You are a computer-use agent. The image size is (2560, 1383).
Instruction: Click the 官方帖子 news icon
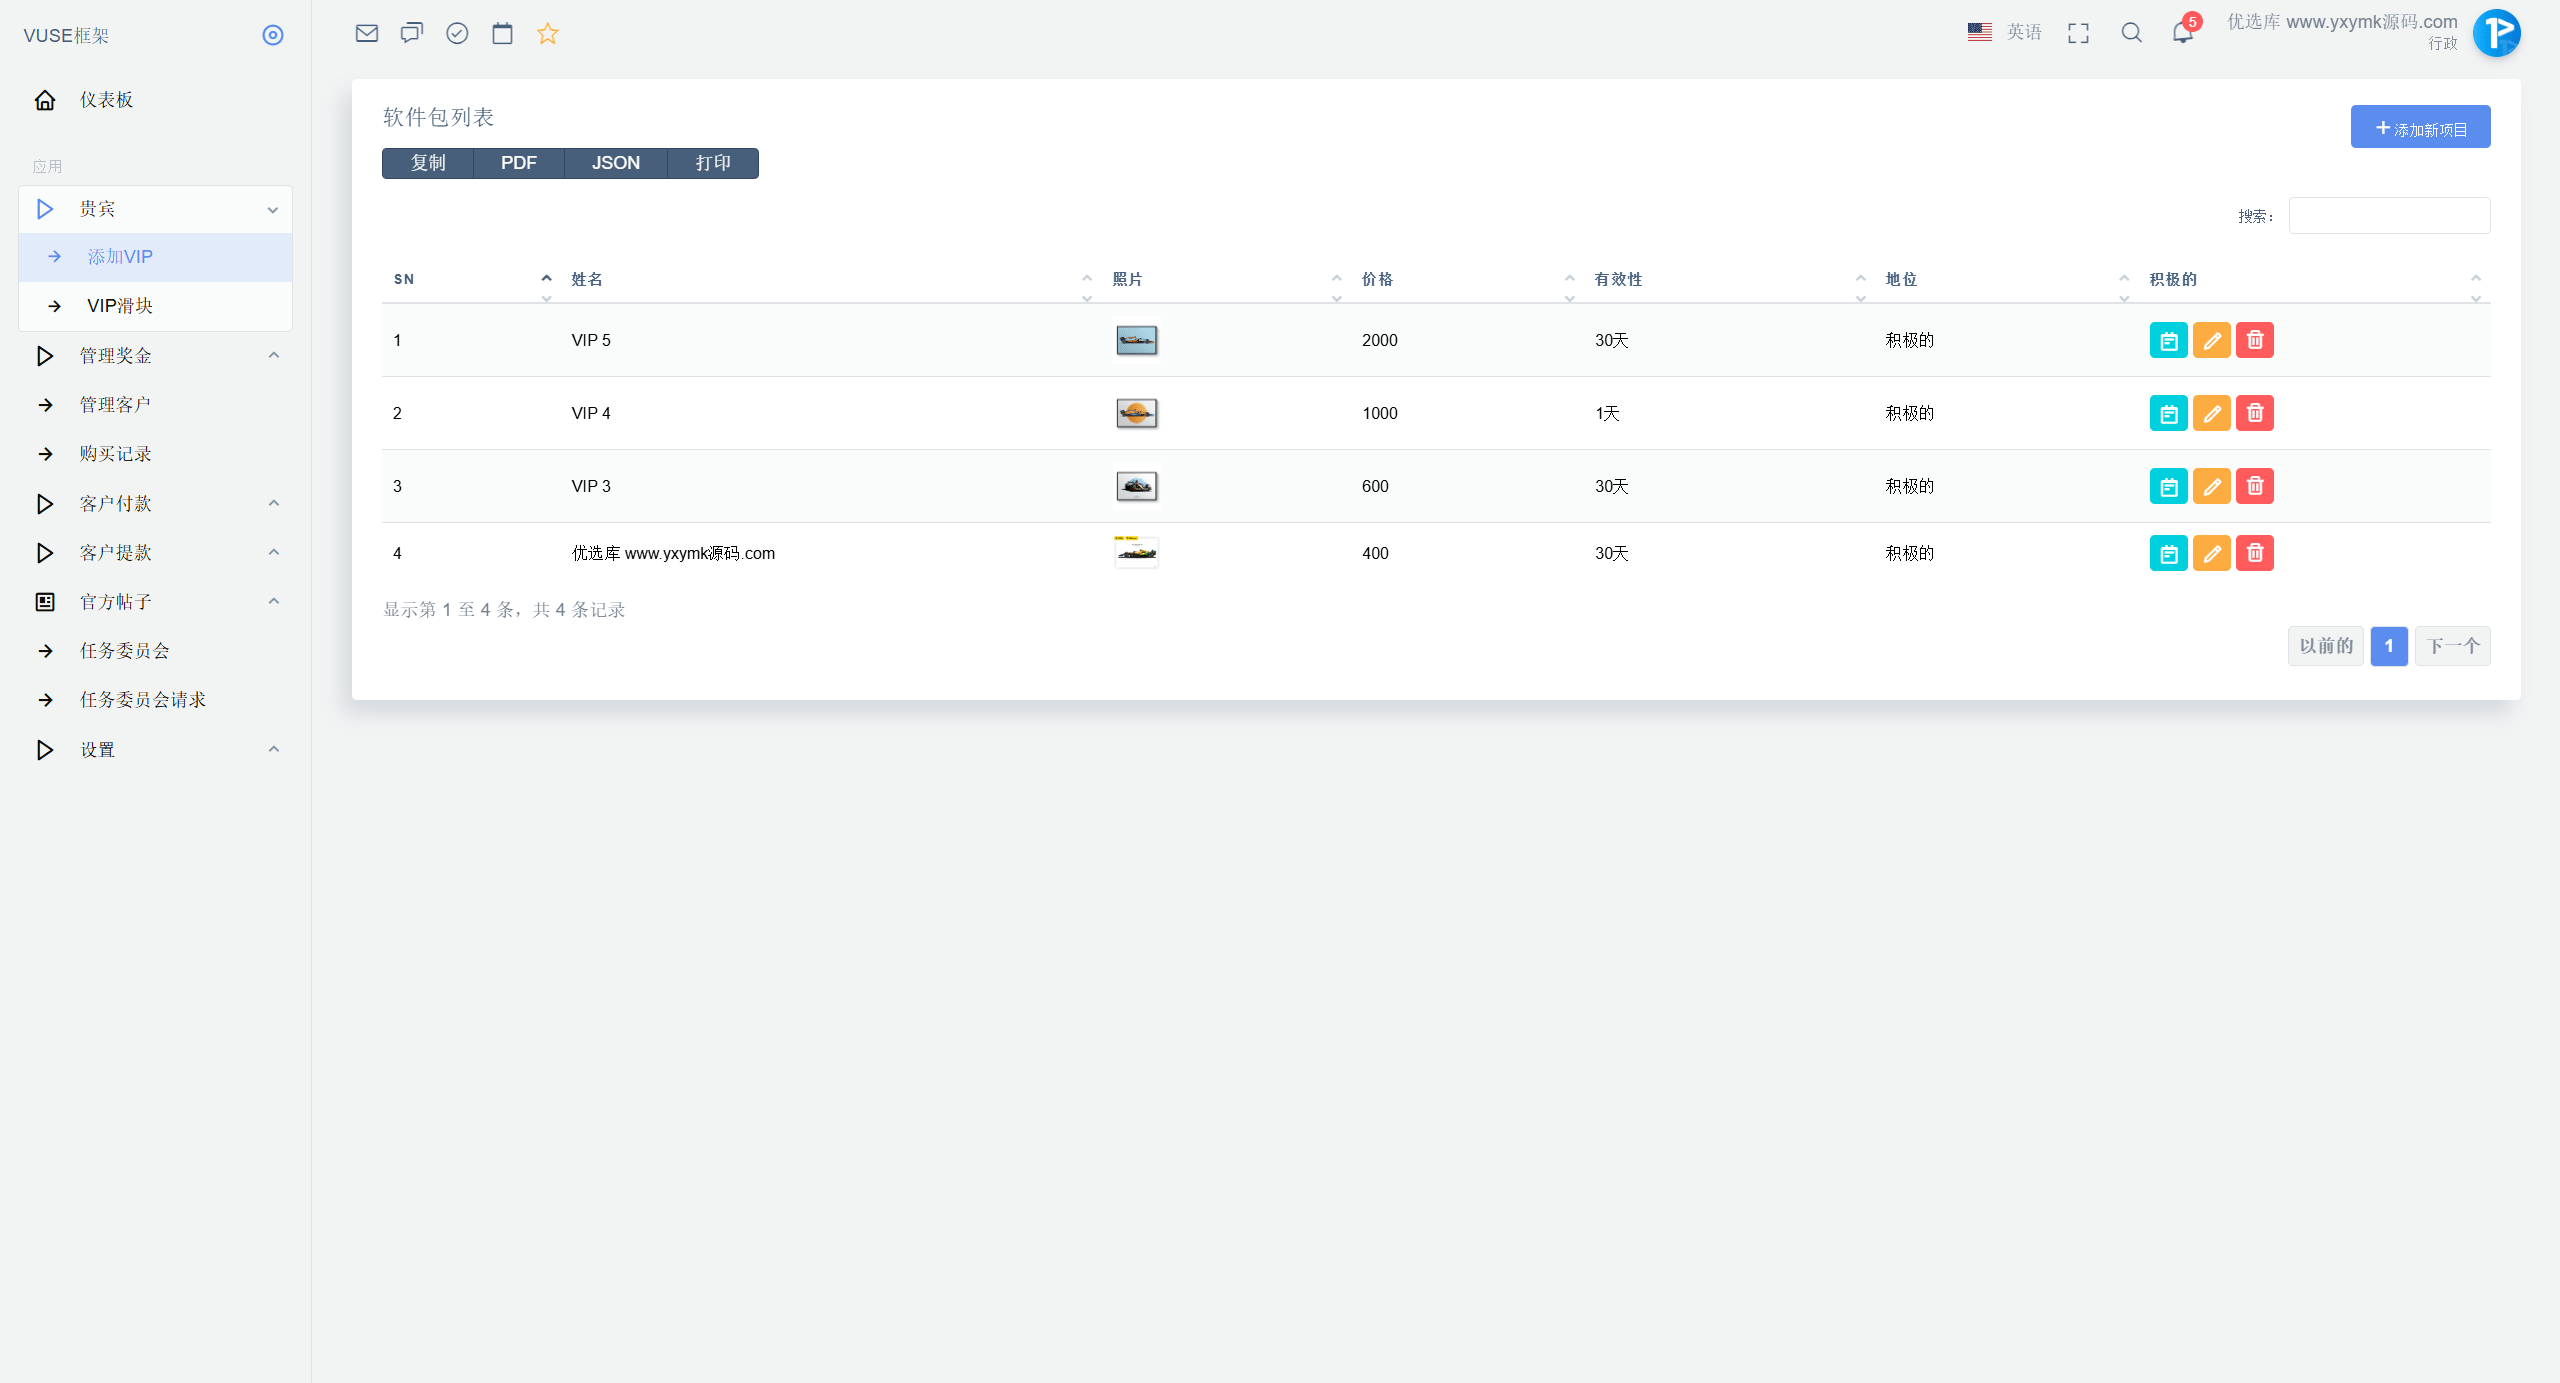pyautogui.click(x=45, y=602)
